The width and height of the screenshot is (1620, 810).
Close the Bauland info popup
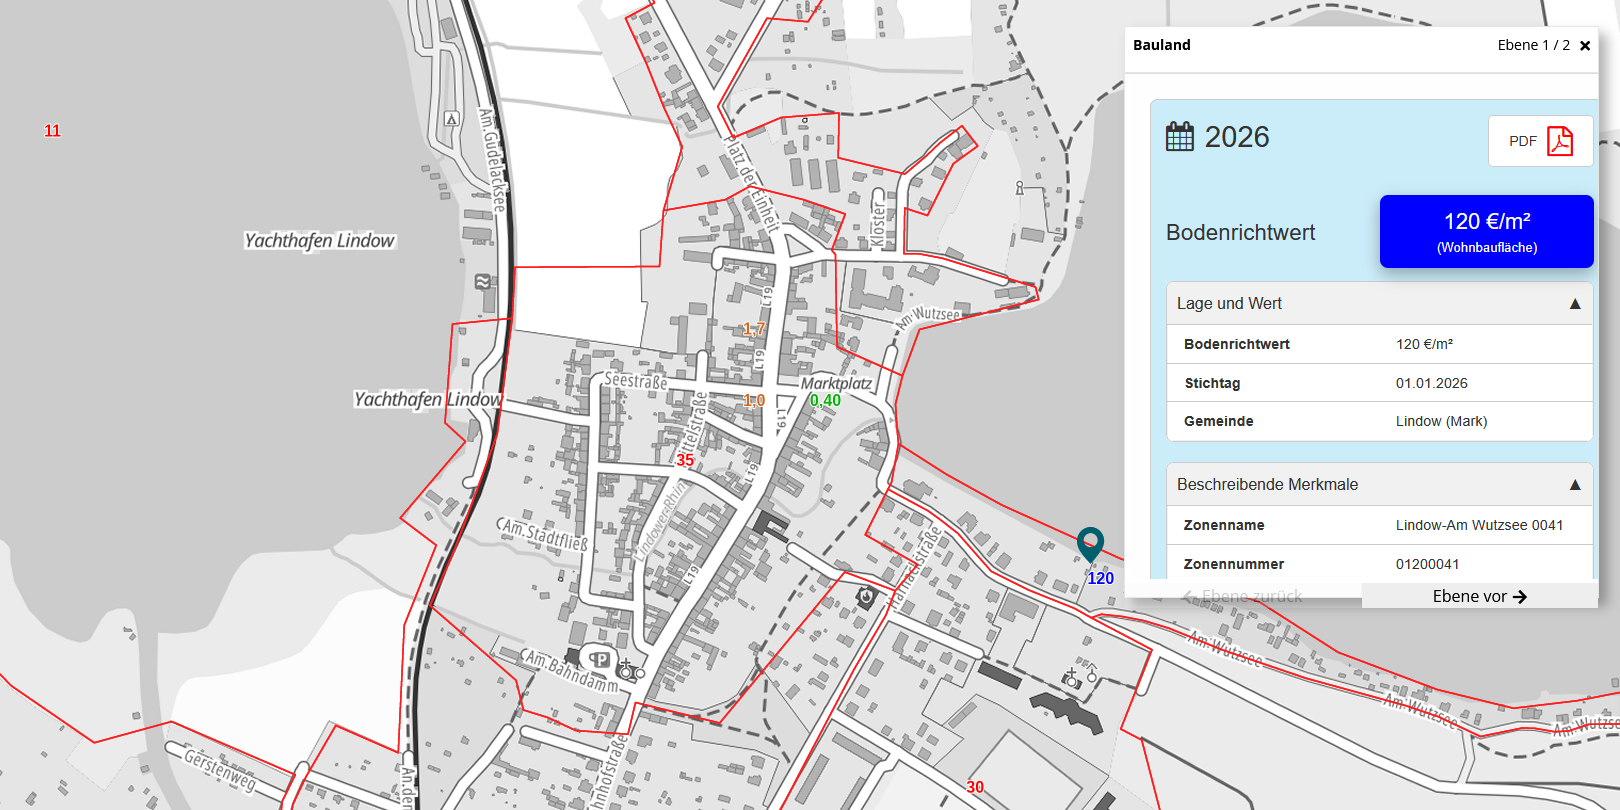click(1585, 46)
